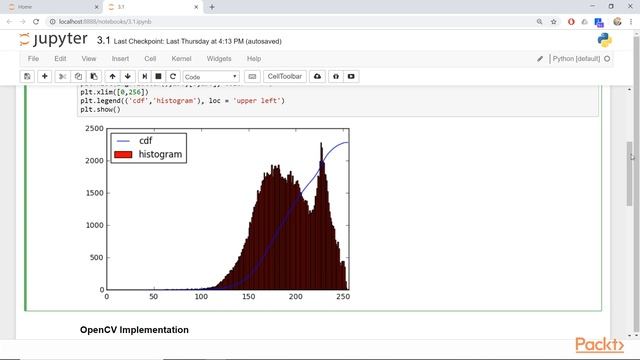The image size is (640, 360).
Task: Click the histogram plot output image
Action: coord(216,213)
